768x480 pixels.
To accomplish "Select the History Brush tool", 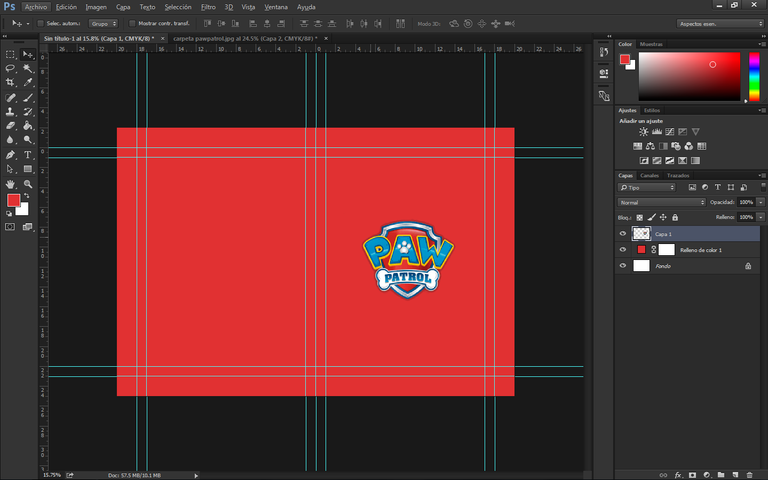I will [28, 112].
